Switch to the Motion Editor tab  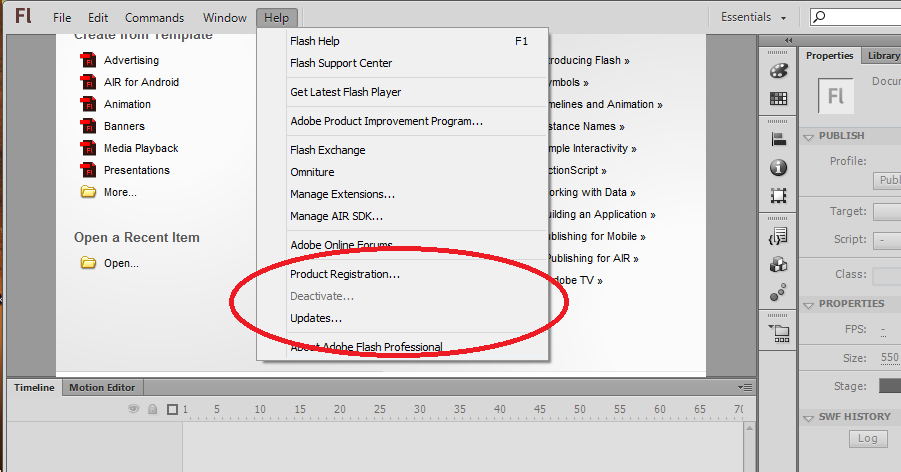pos(102,387)
